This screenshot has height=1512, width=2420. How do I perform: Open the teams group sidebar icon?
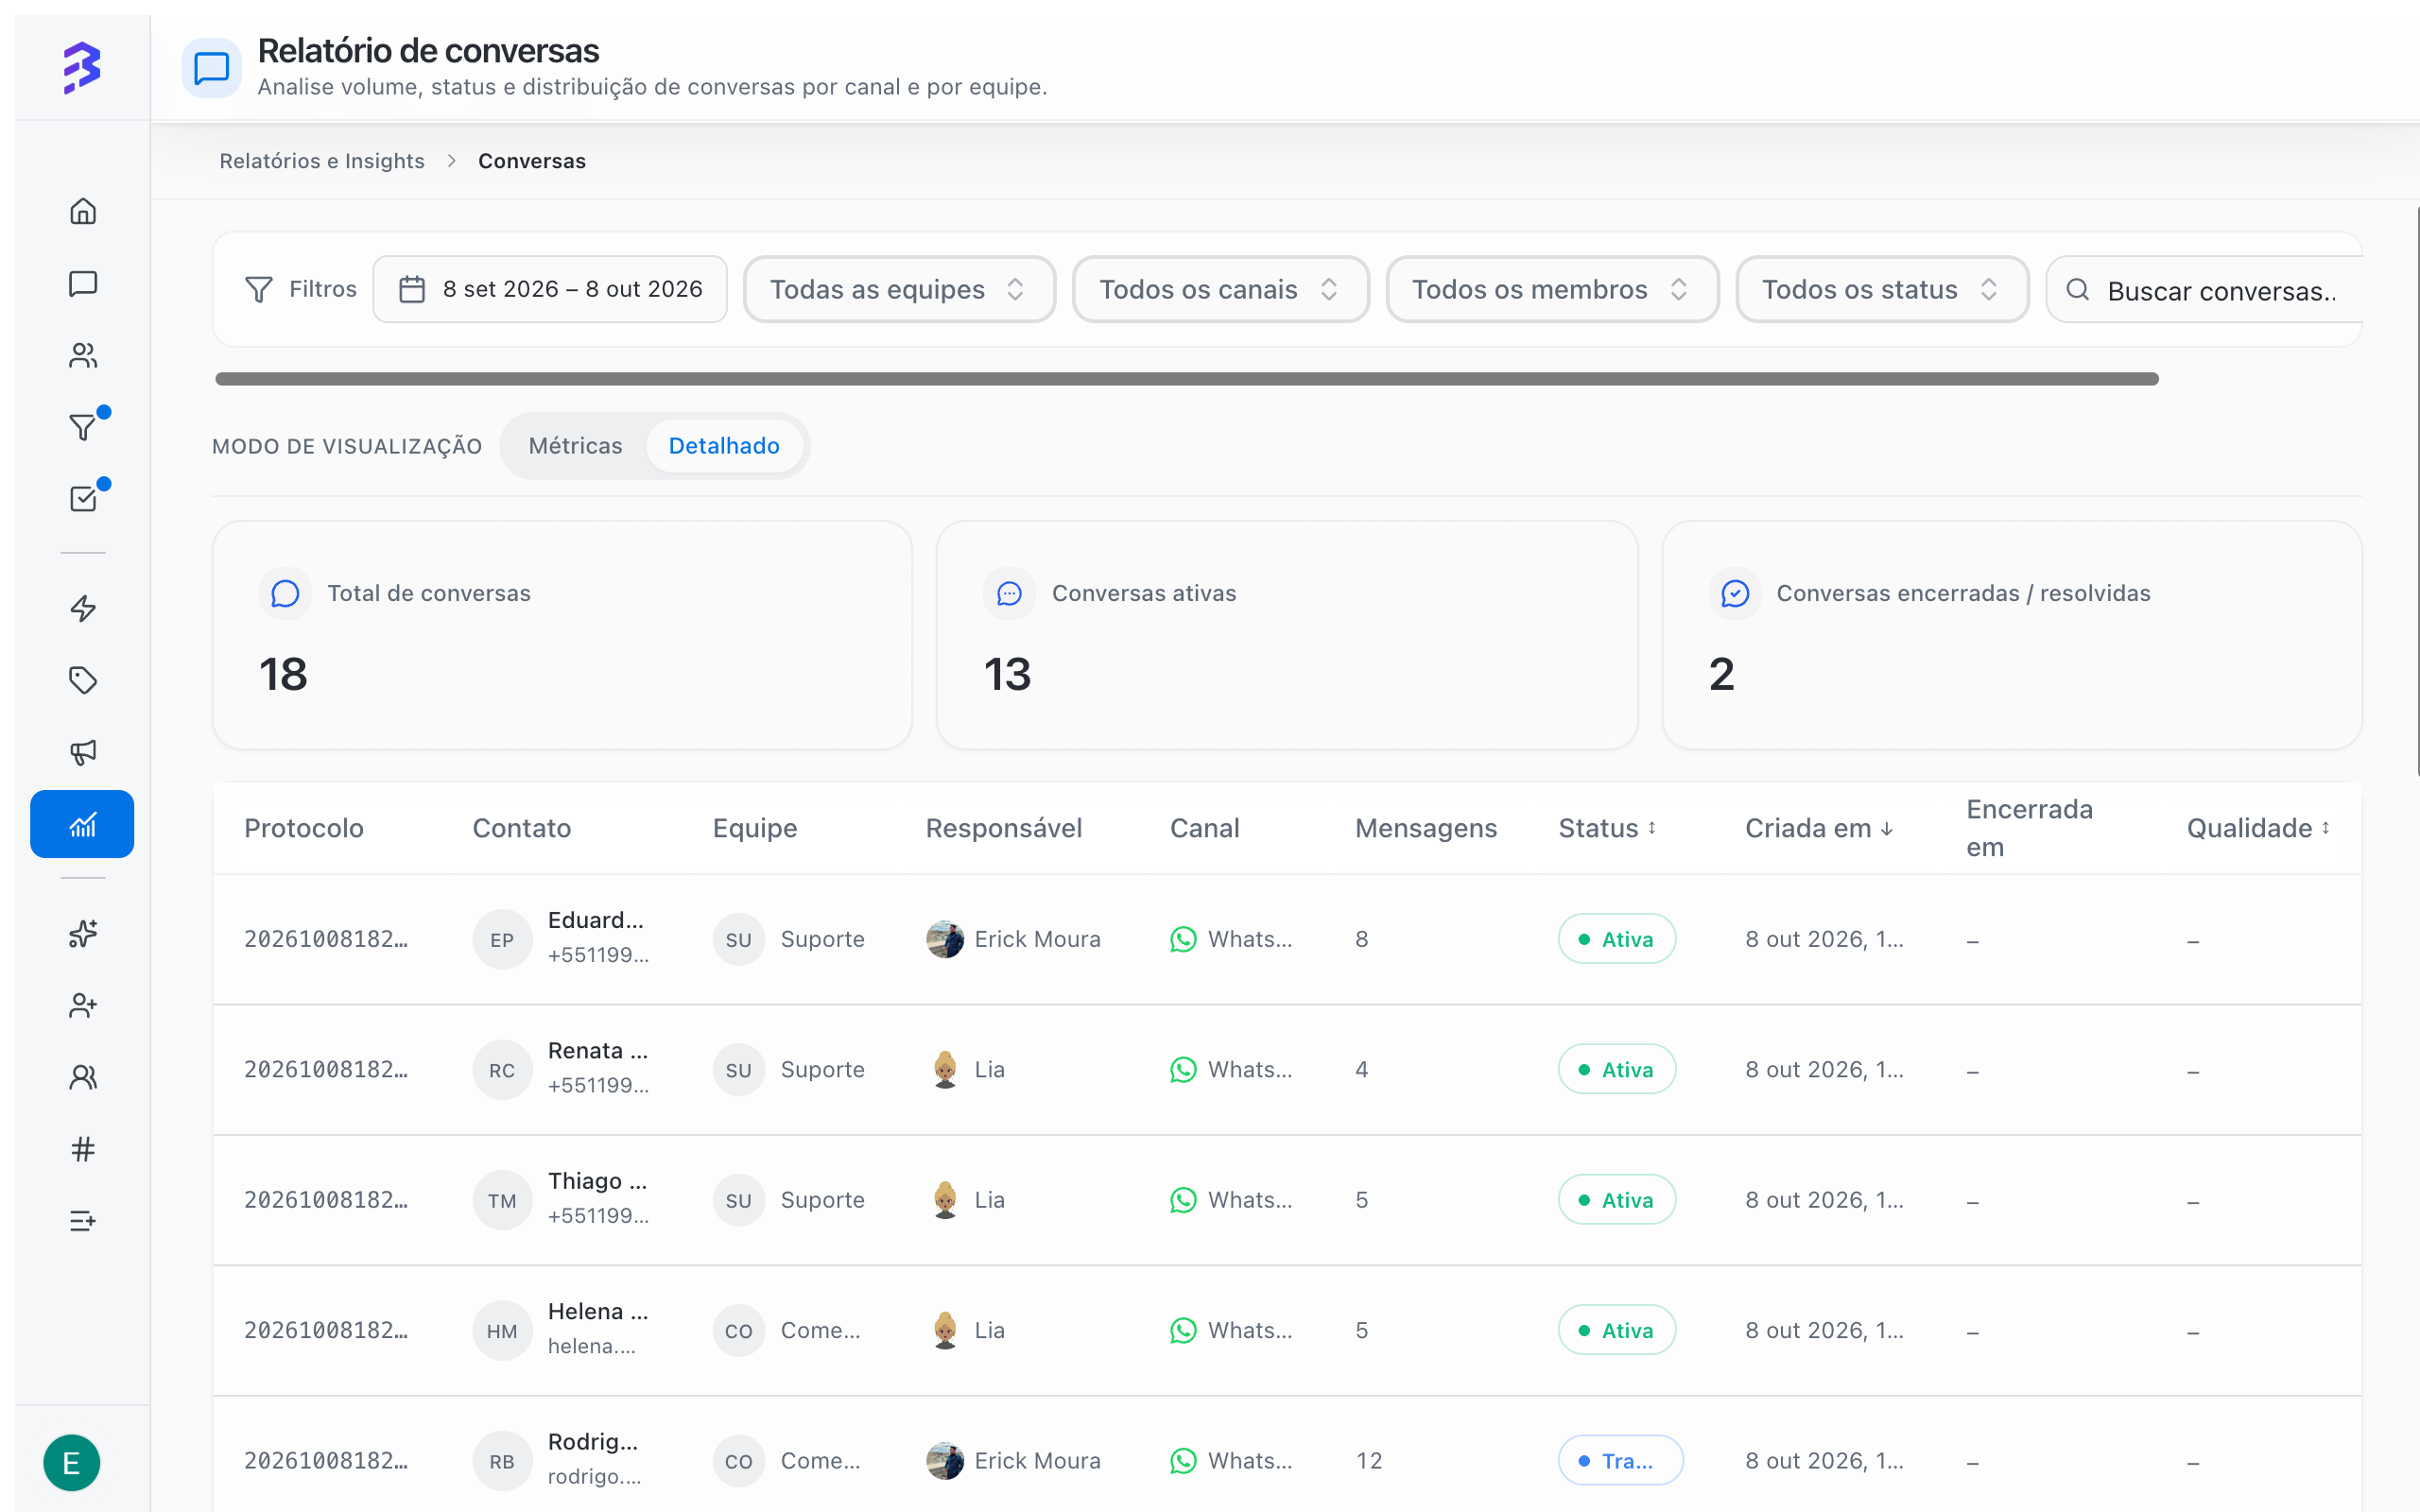click(x=83, y=1077)
